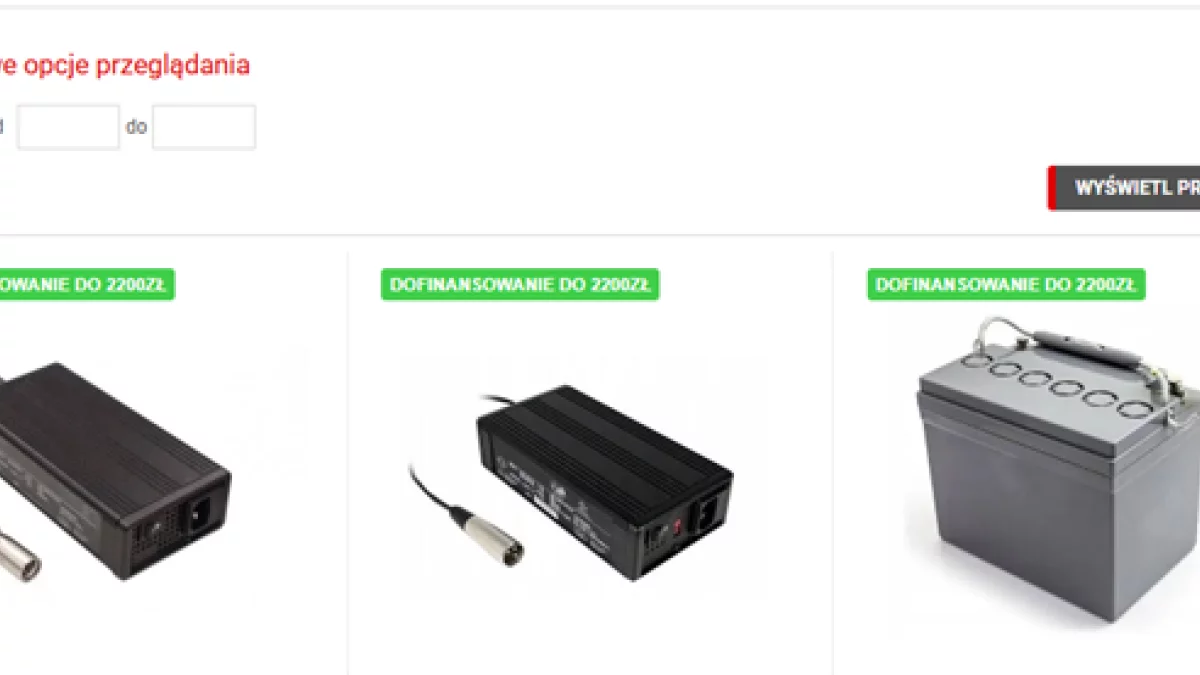The image size is (1200, 675).
Task: Click the minimum price input field
Action: 69,127
